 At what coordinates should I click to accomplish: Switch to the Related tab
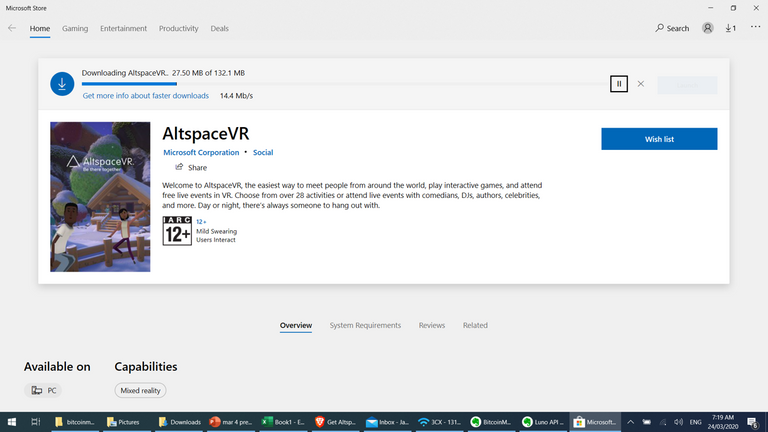click(475, 325)
